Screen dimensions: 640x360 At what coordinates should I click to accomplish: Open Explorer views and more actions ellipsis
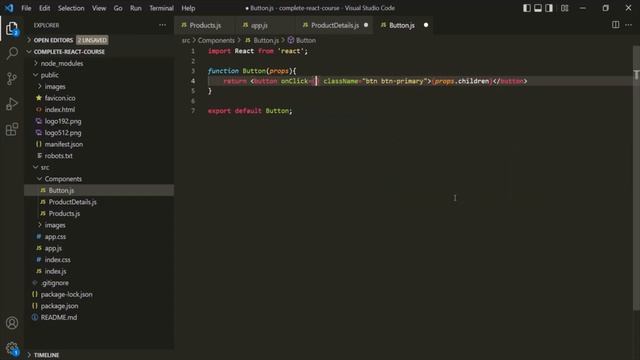pos(162,25)
